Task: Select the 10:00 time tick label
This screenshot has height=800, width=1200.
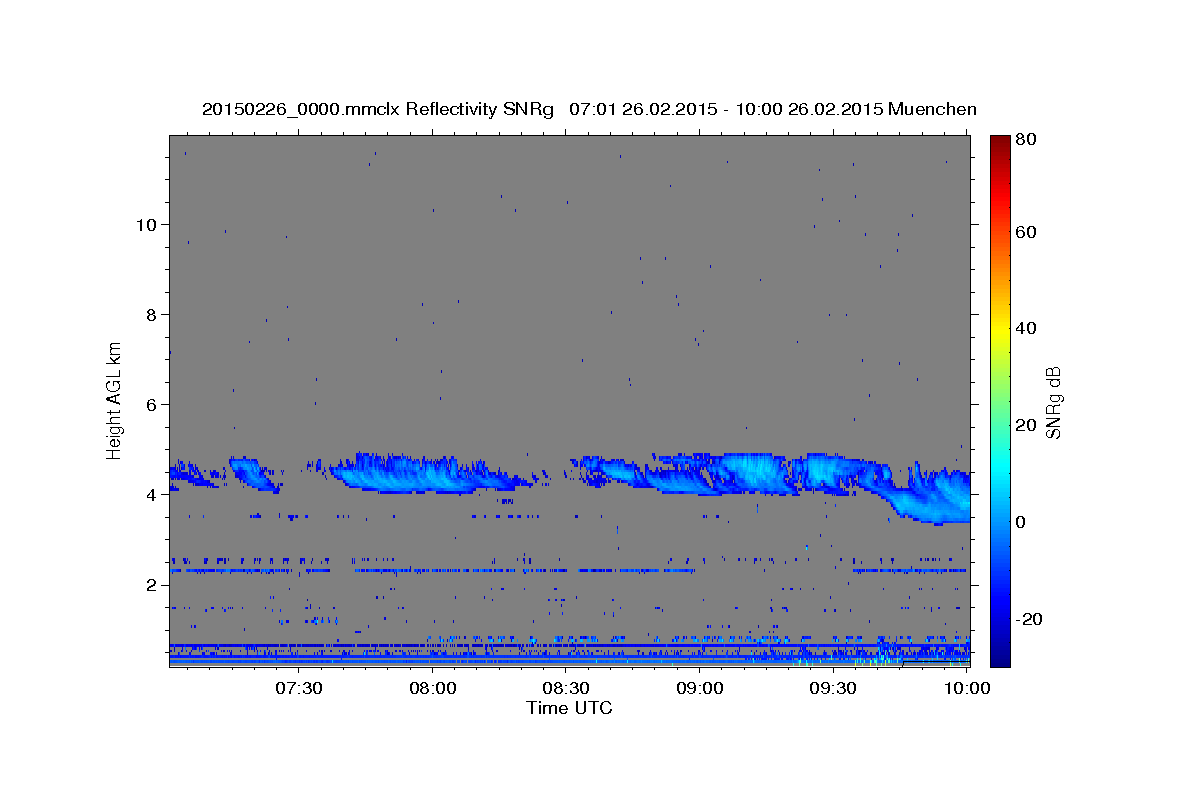Action: [x=967, y=688]
